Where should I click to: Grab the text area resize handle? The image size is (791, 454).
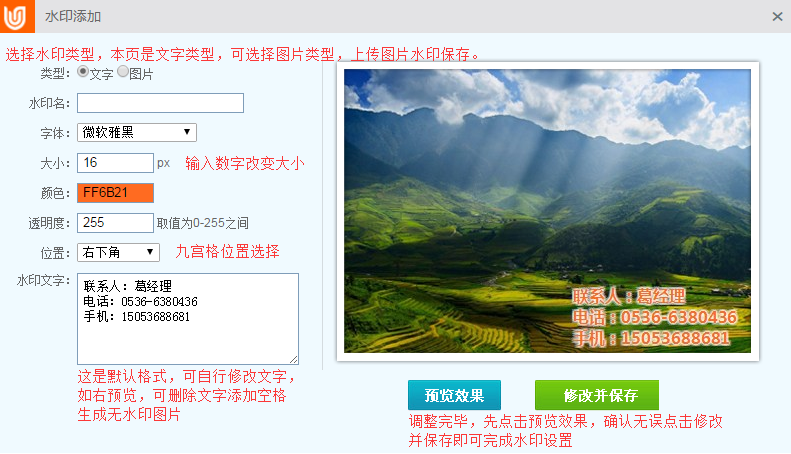294,359
